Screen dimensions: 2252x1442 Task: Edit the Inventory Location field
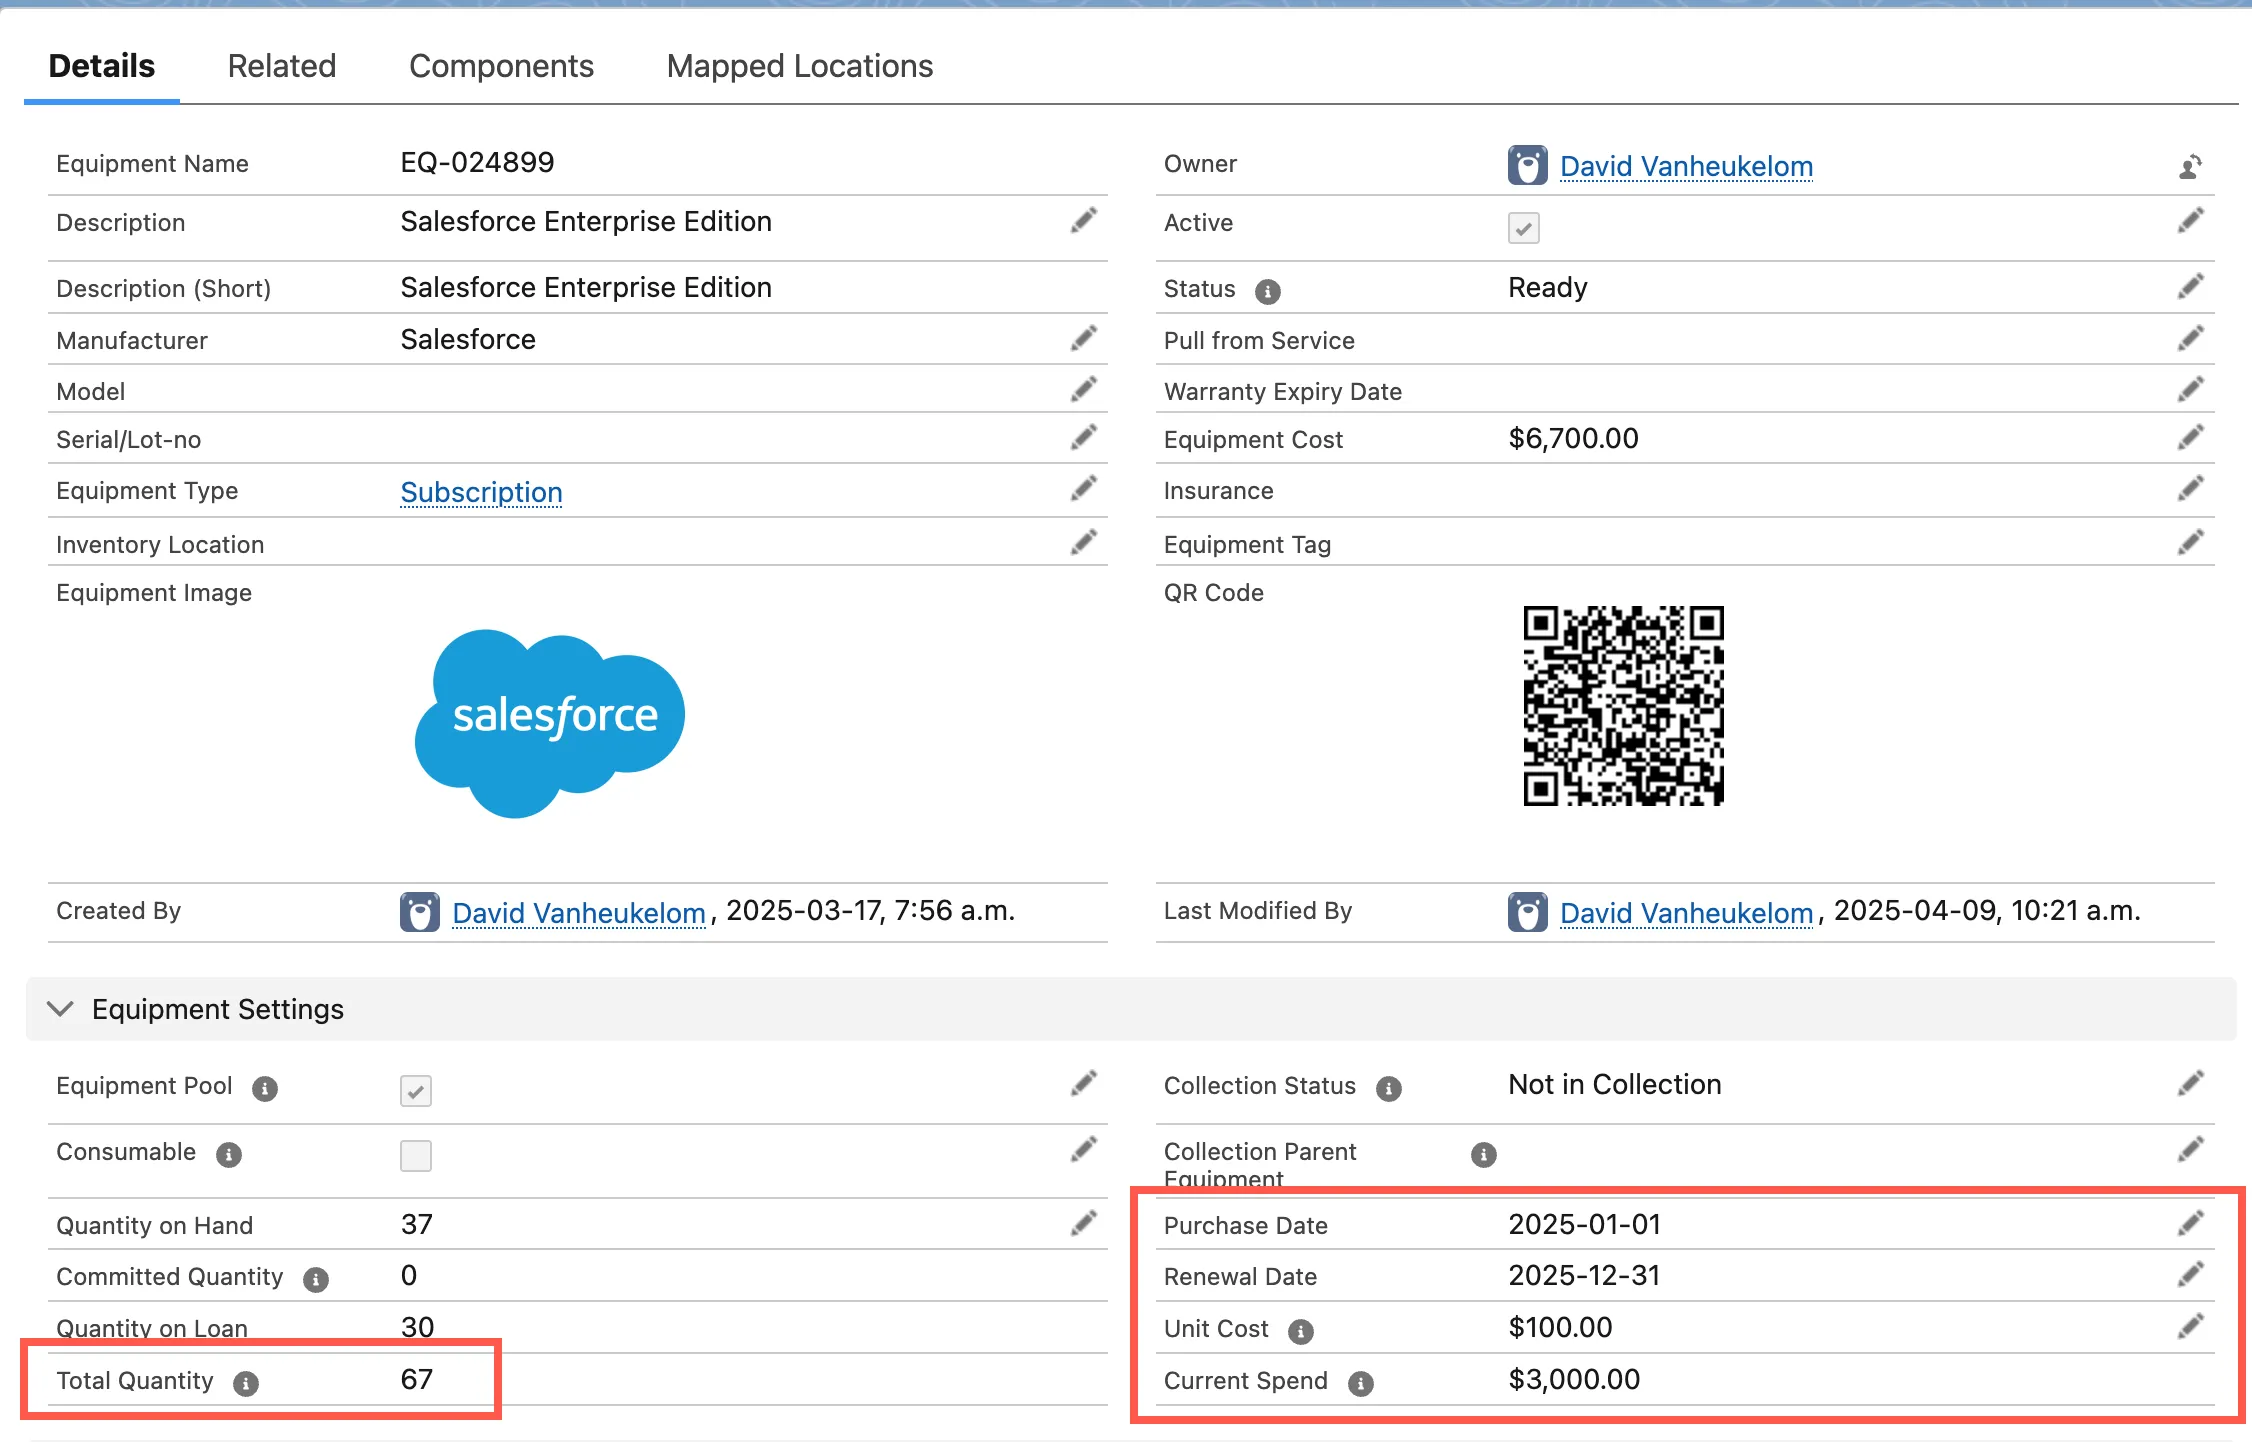click(1083, 543)
